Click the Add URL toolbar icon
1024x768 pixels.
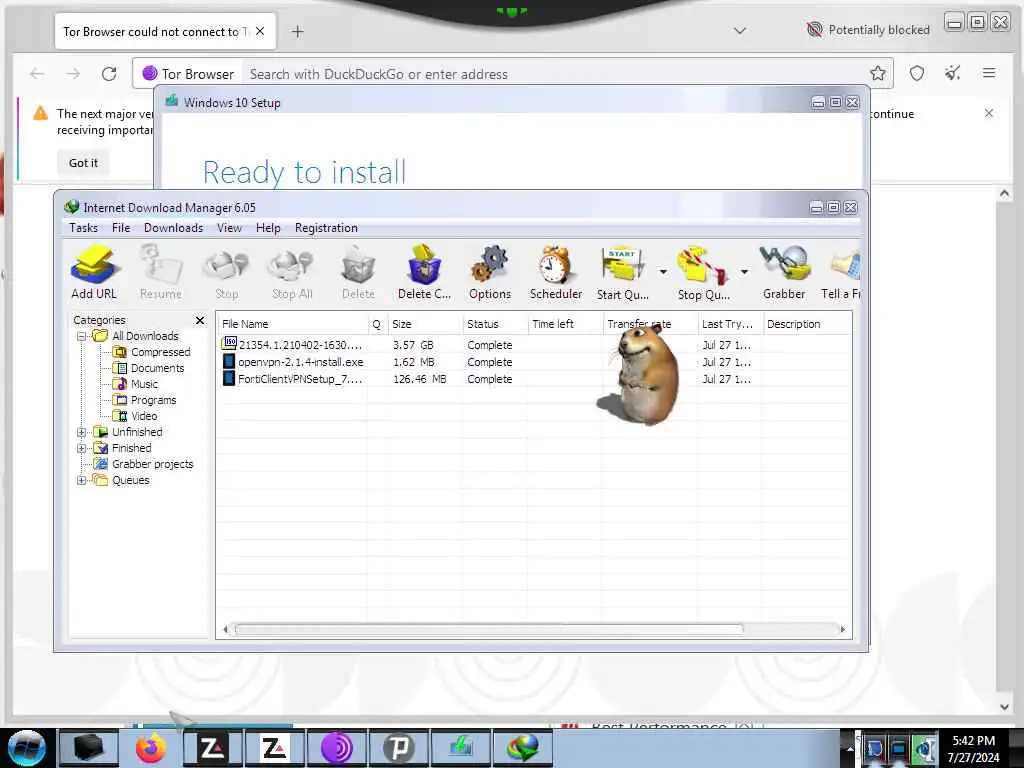tap(94, 272)
